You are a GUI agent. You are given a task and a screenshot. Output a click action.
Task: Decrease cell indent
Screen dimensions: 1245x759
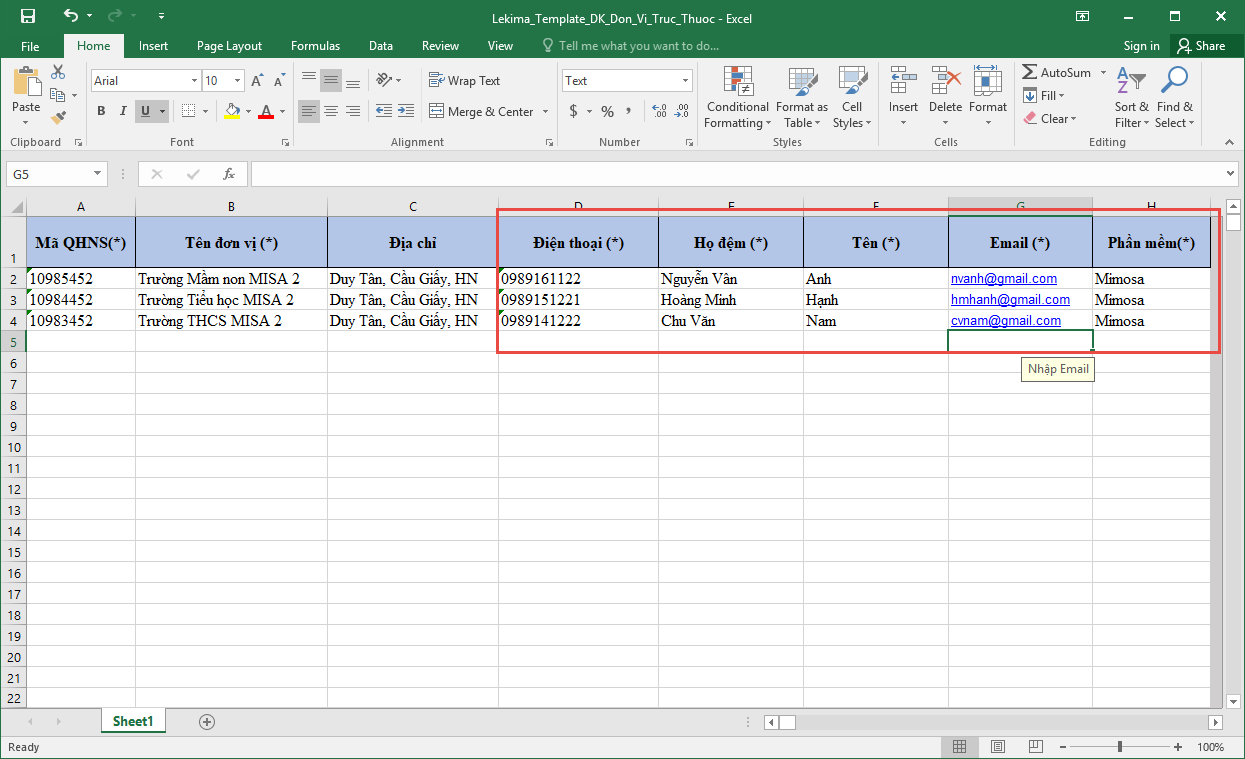pyautogui.click(x=383, y=111)
